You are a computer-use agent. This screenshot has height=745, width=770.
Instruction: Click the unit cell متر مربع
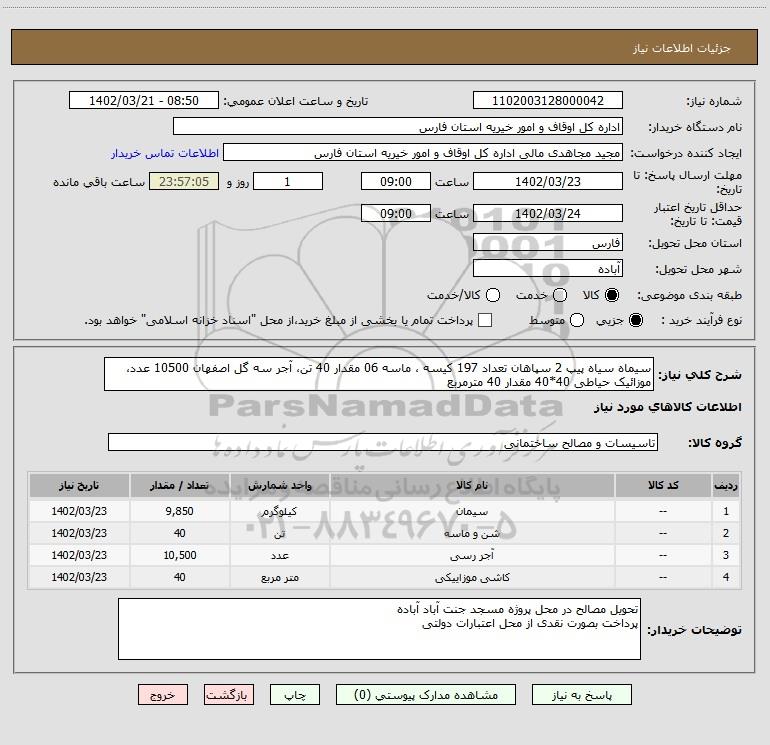(279, 578)
